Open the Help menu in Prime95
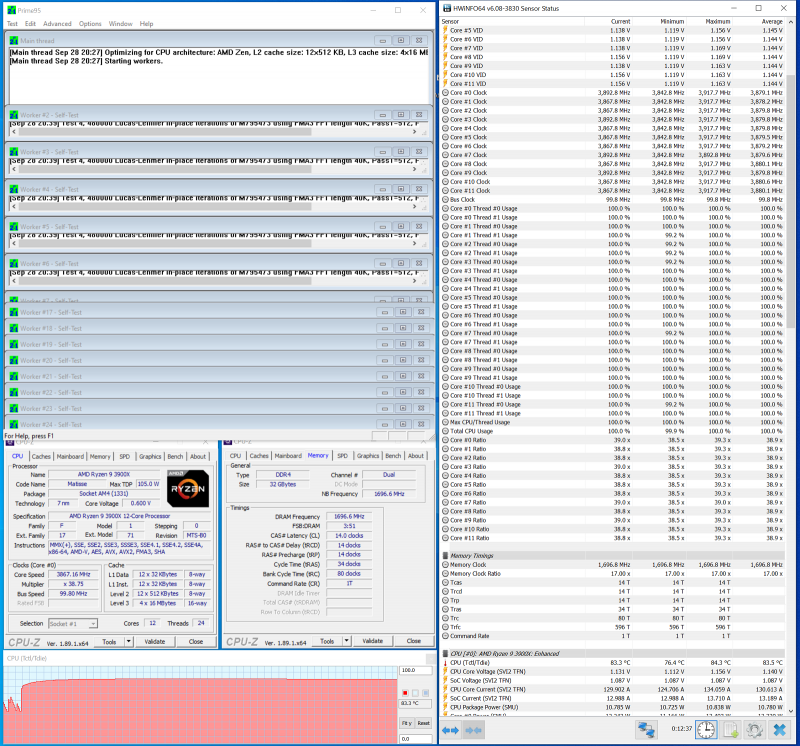This screenshot has height=746, width=800. coord(146,24)
